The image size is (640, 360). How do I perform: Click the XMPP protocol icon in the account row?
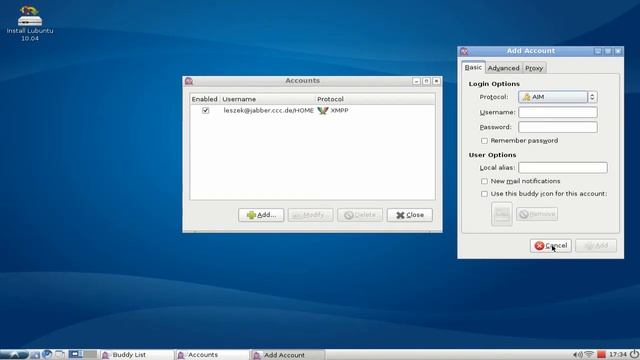coord(322,111)
